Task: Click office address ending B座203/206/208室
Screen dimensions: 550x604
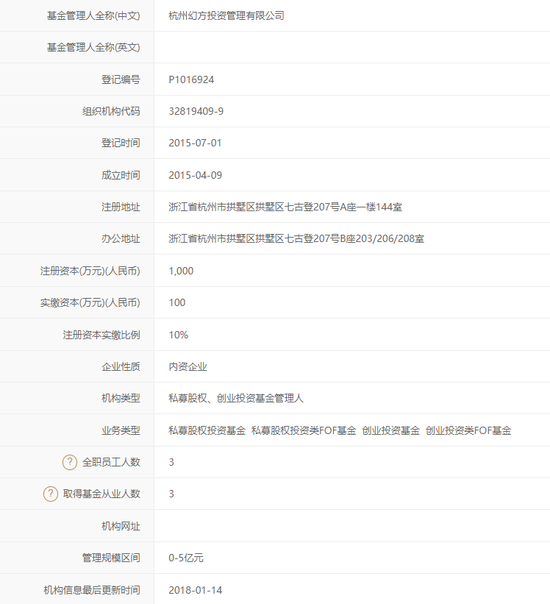Action: (x=296, y=238)
